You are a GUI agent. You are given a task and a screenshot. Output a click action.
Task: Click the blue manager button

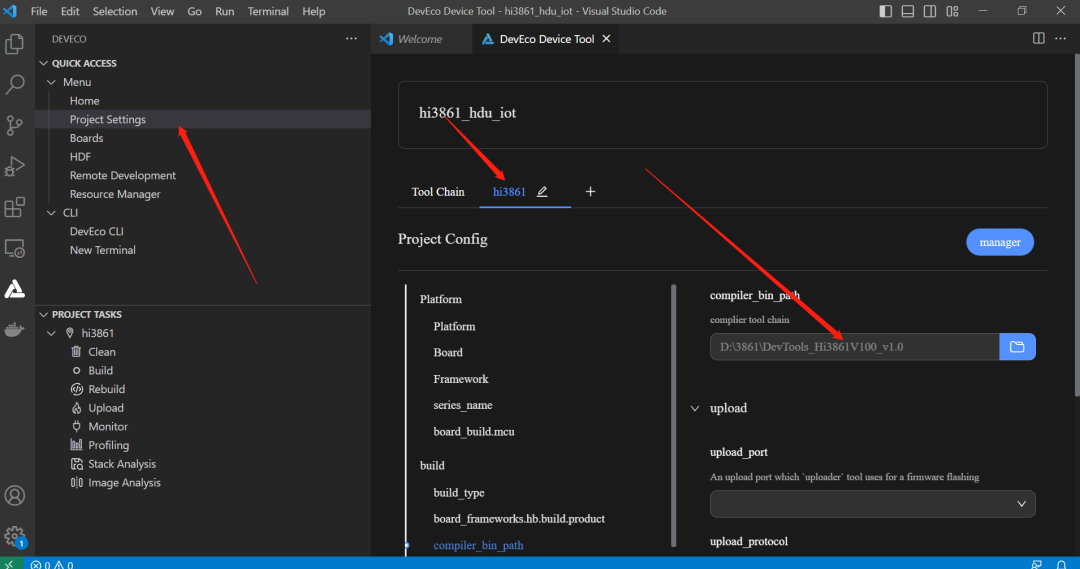point(999,242)
